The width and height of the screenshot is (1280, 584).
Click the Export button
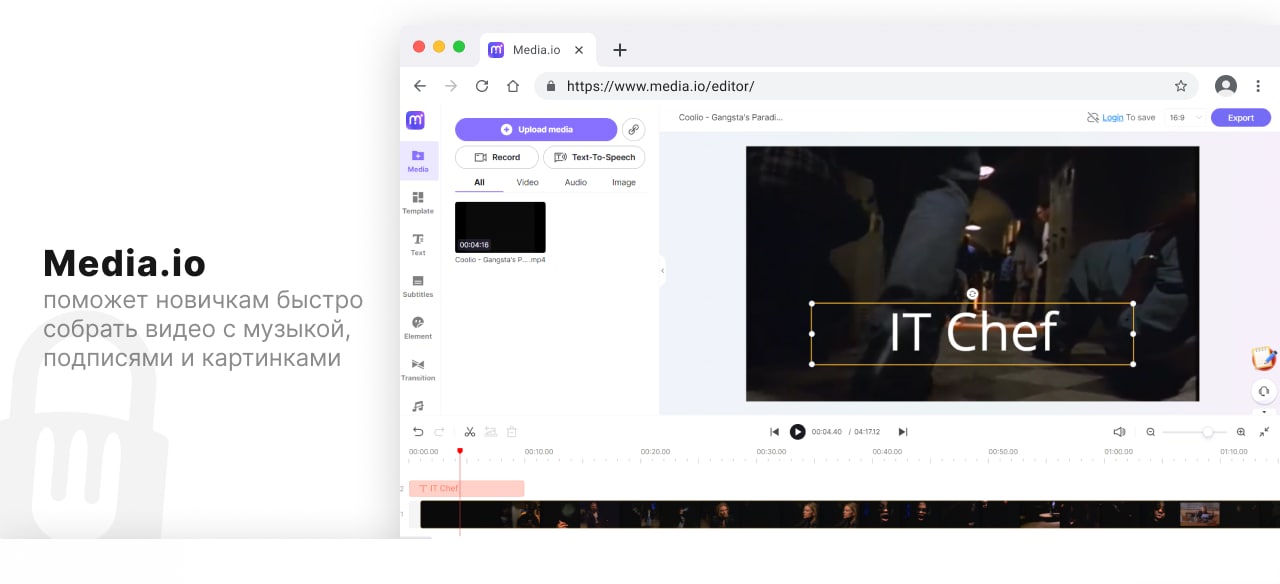point(1241,118)
